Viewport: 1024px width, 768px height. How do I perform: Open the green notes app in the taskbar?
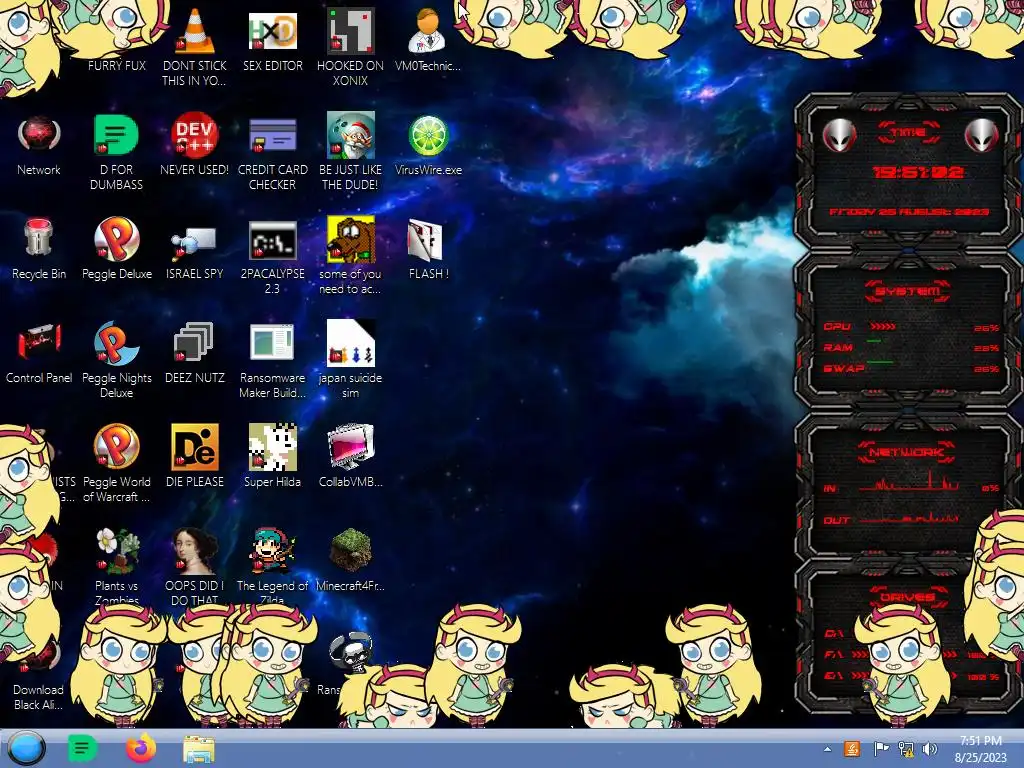(x=82, y=748)
